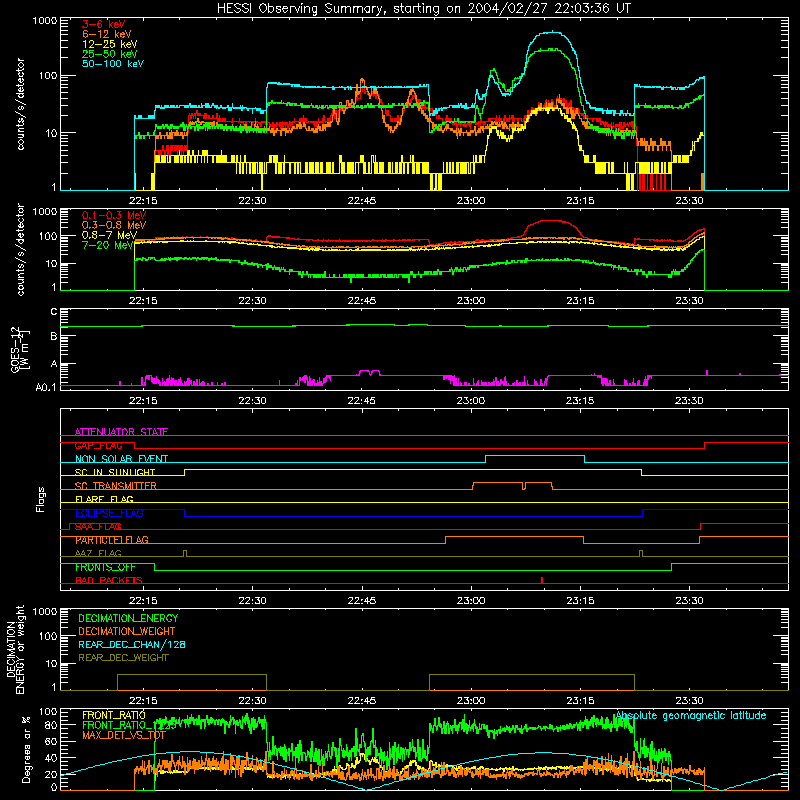Click the DECIMATION_WEIGHT legend label

point(127,631)
